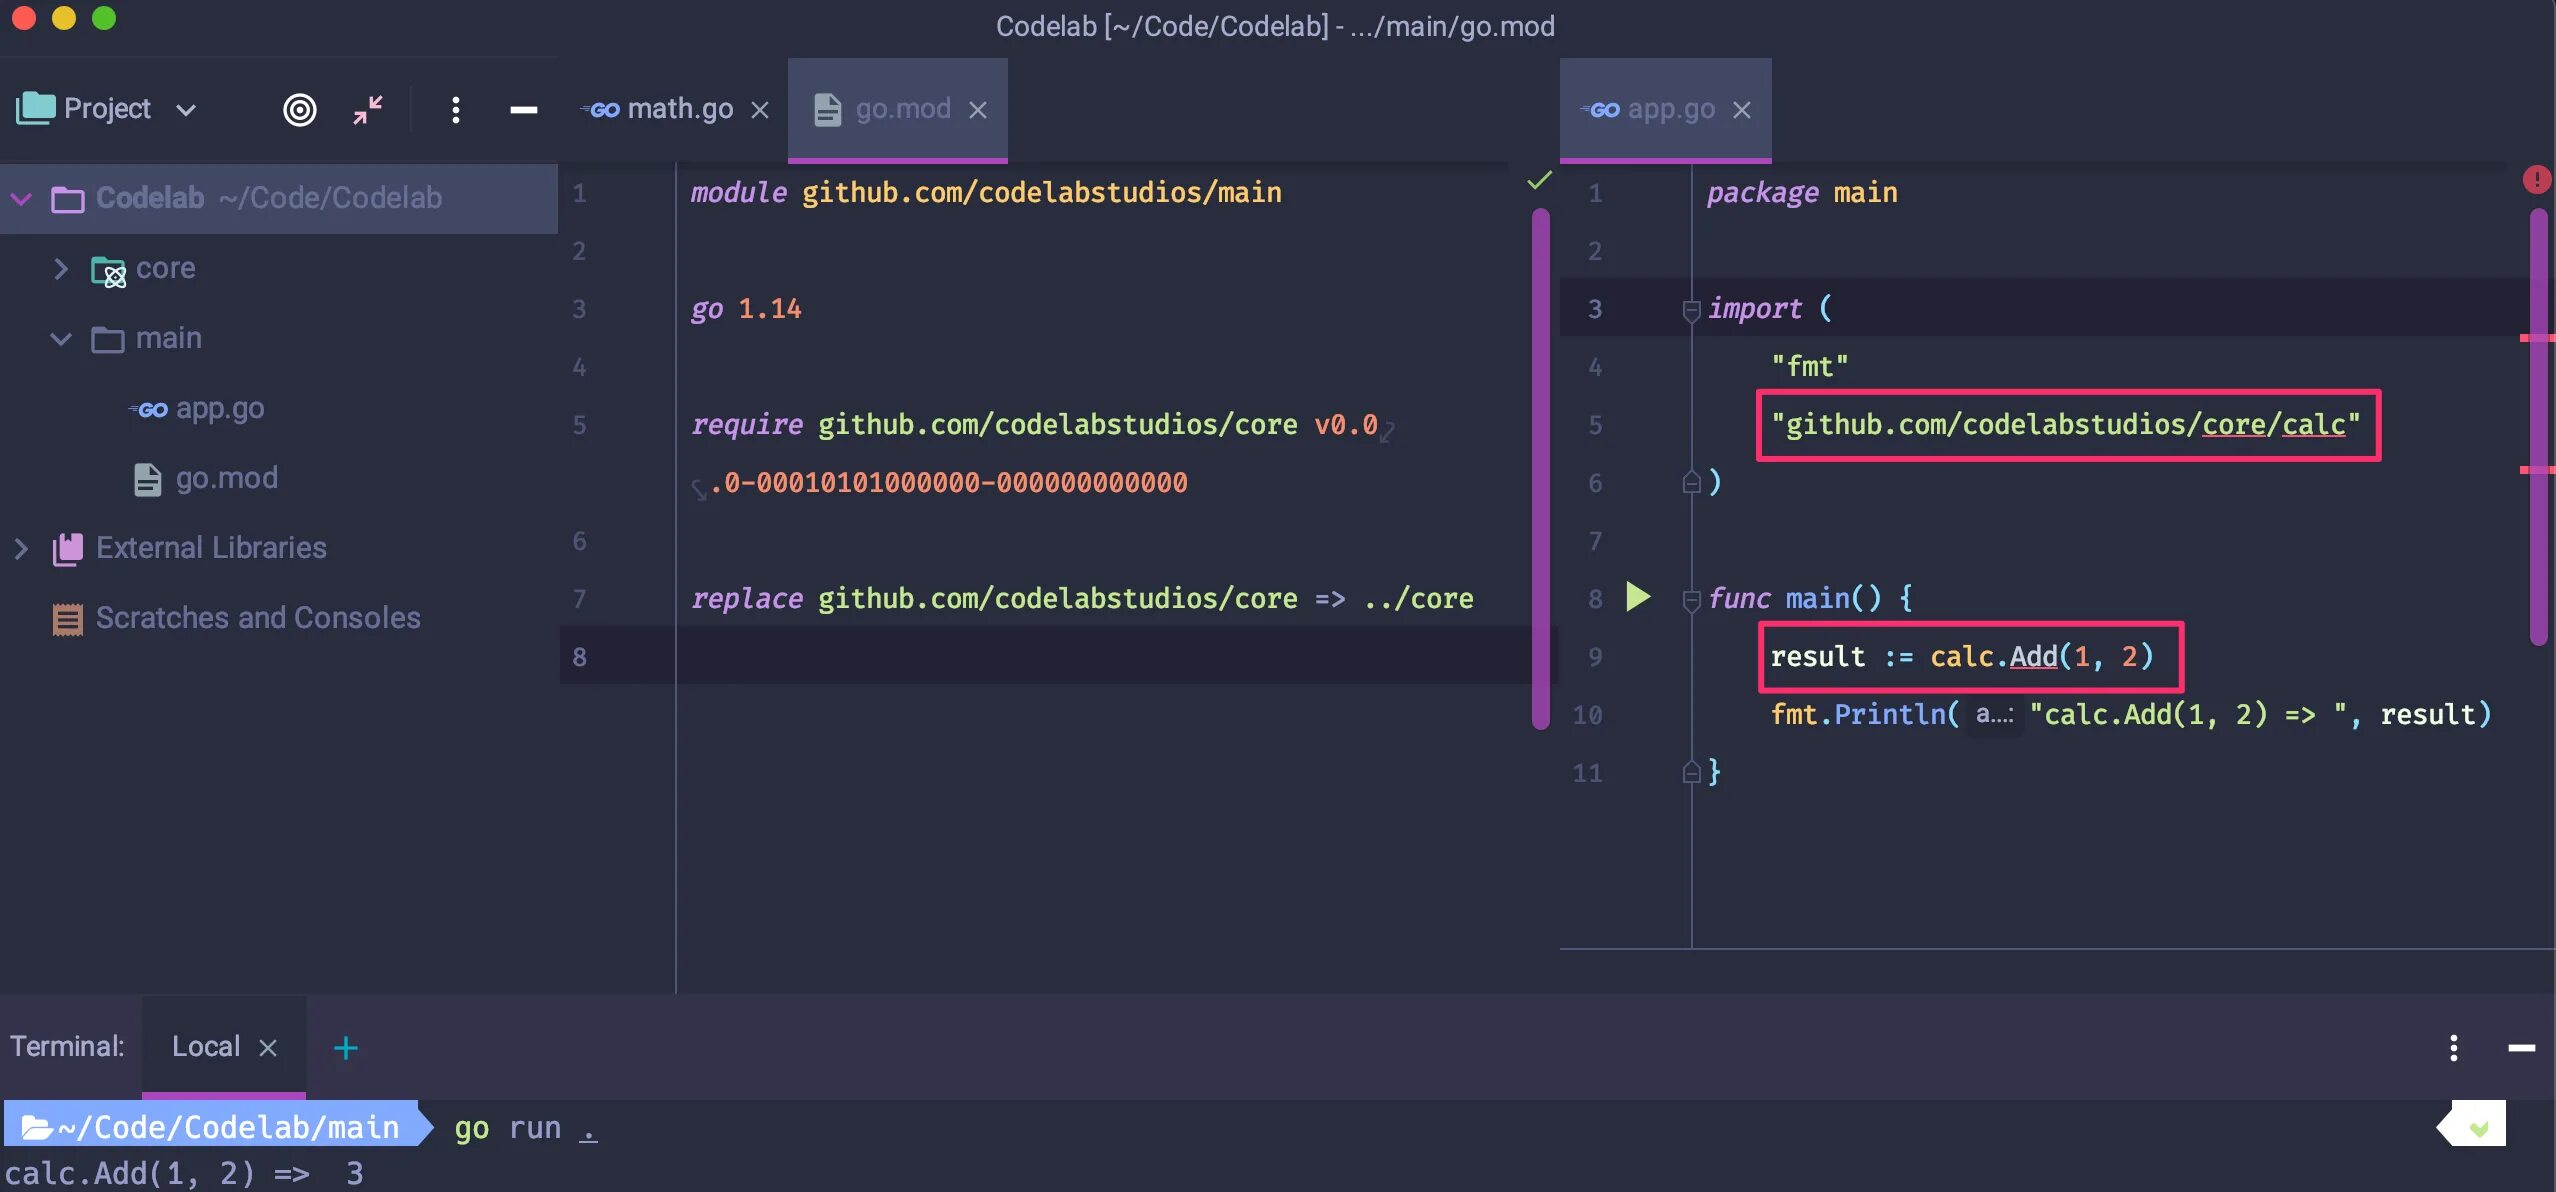Click the collapse all icon in Project panel

pos(368,109)
